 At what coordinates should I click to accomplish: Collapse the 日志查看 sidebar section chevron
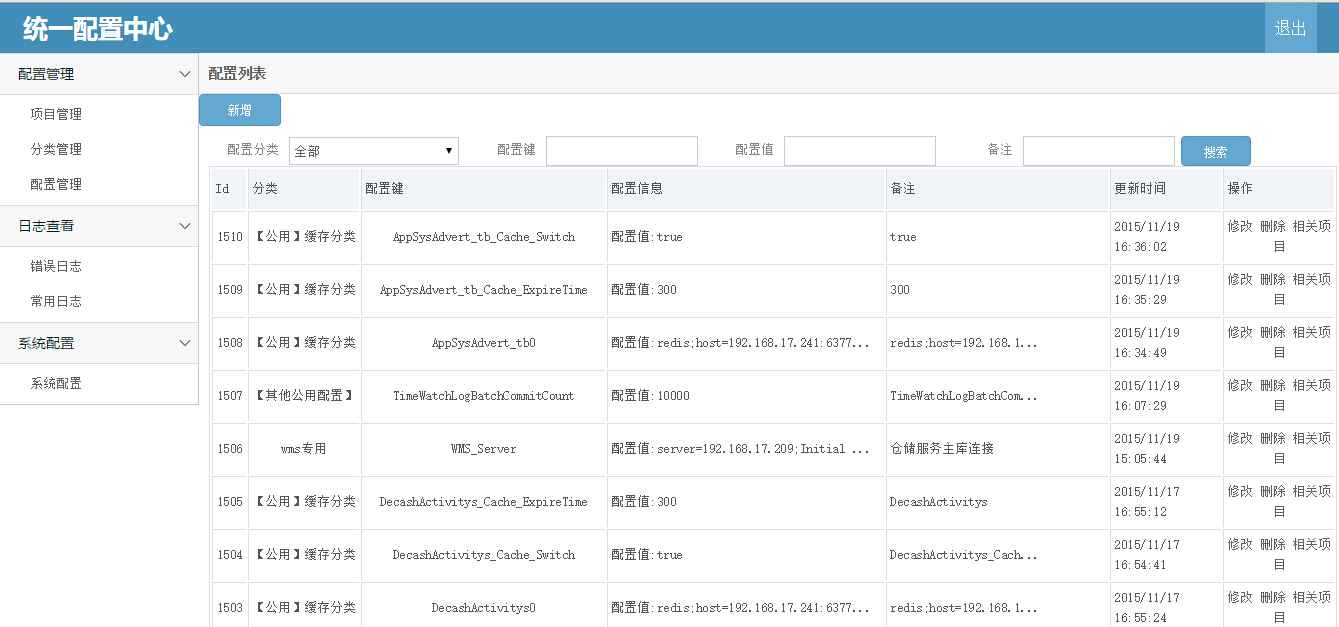[185, 226]
